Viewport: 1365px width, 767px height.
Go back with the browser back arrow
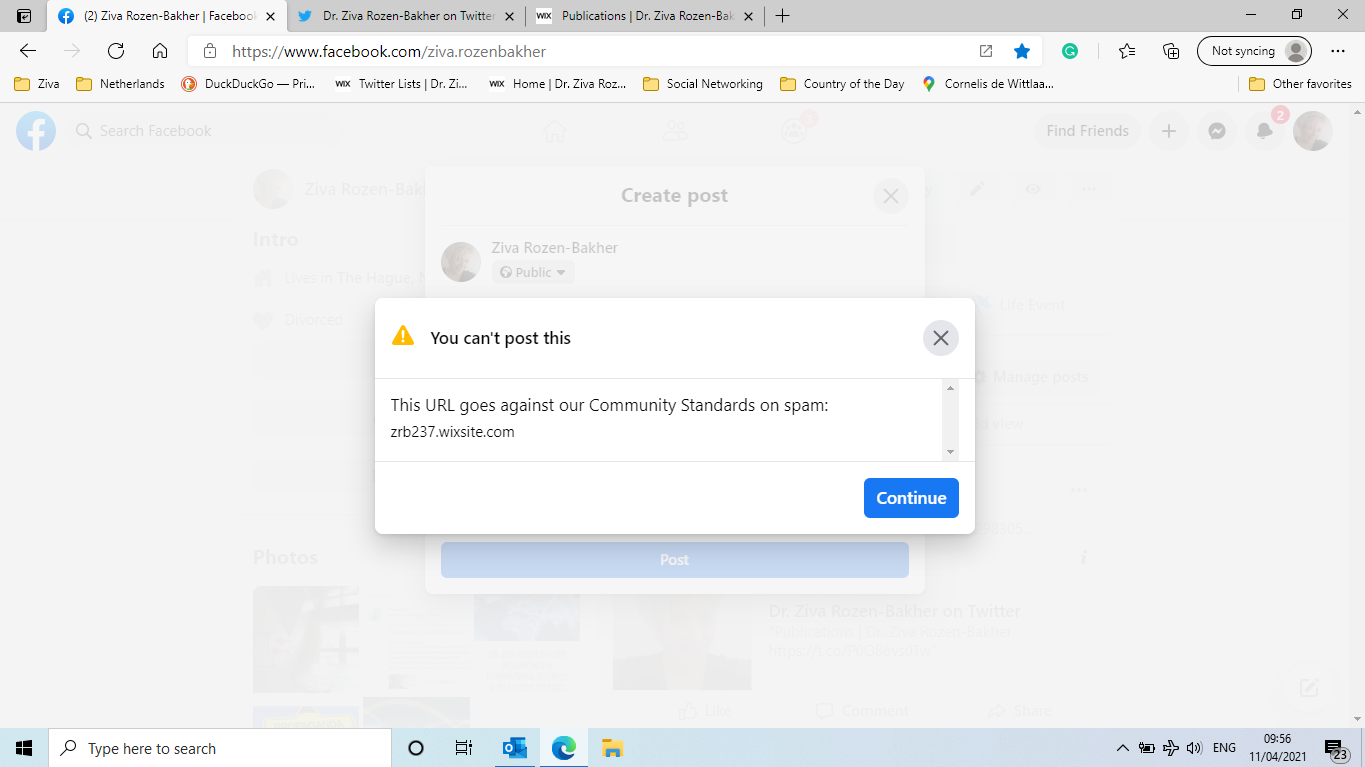click(x=28, y=51)
